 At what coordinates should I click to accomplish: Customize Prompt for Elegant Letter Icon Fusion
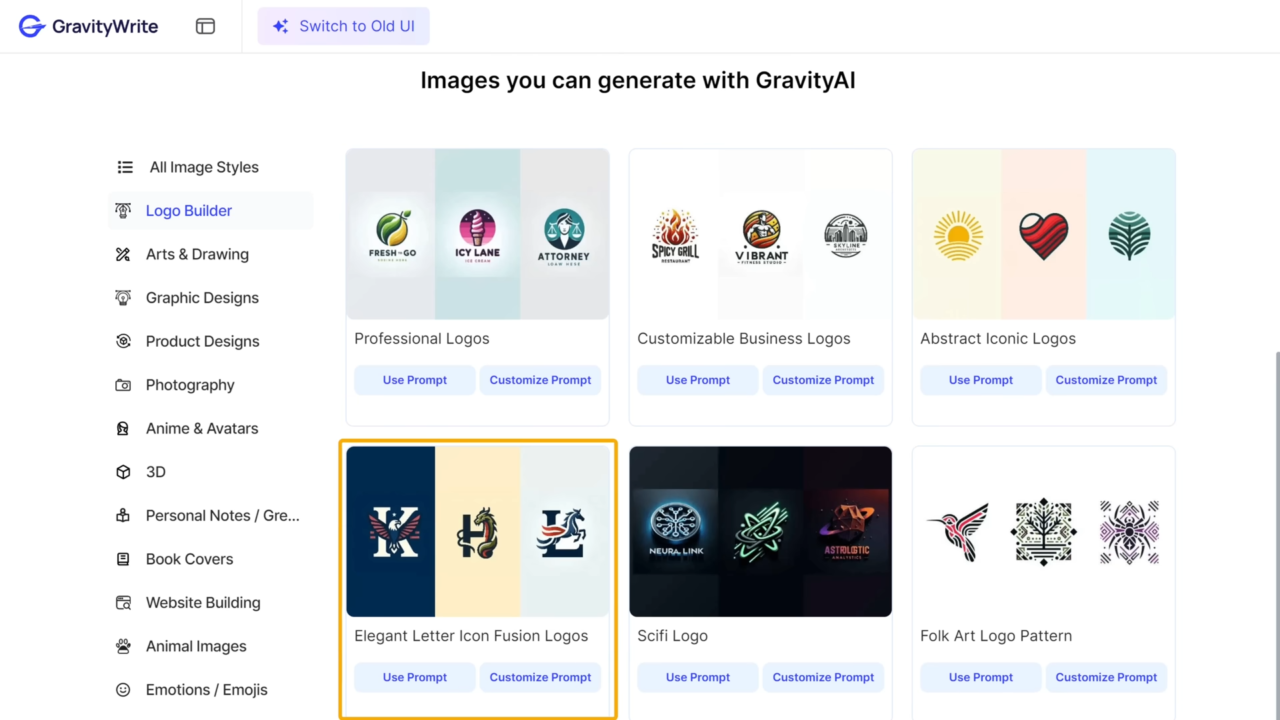click(540, 677)
